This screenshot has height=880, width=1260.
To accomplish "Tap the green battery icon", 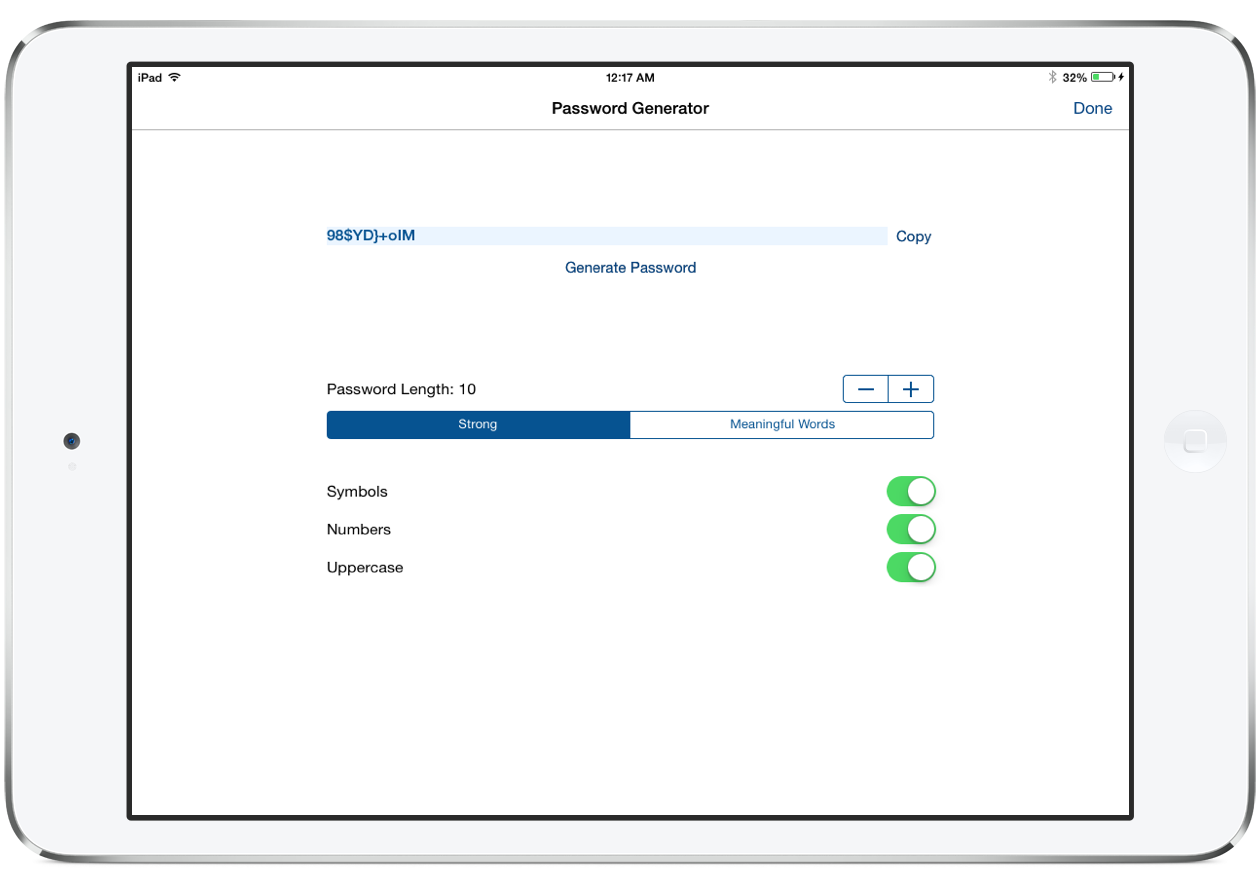I will click(1103, 77).
